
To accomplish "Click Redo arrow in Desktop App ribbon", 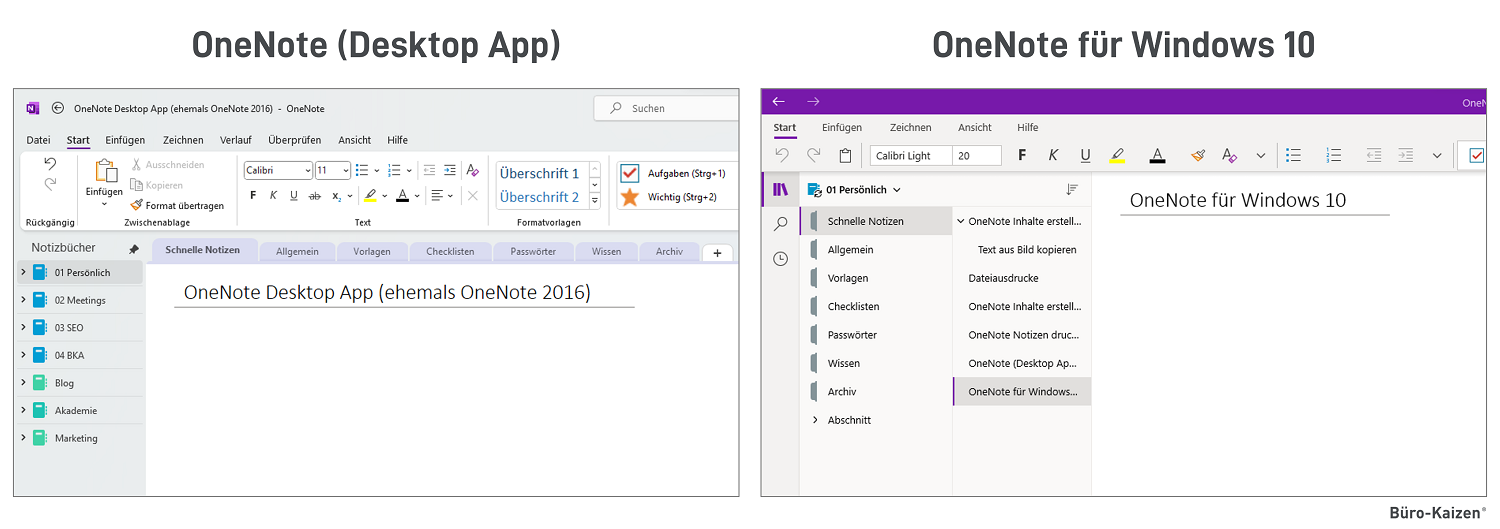I will (x=50, y=183).
